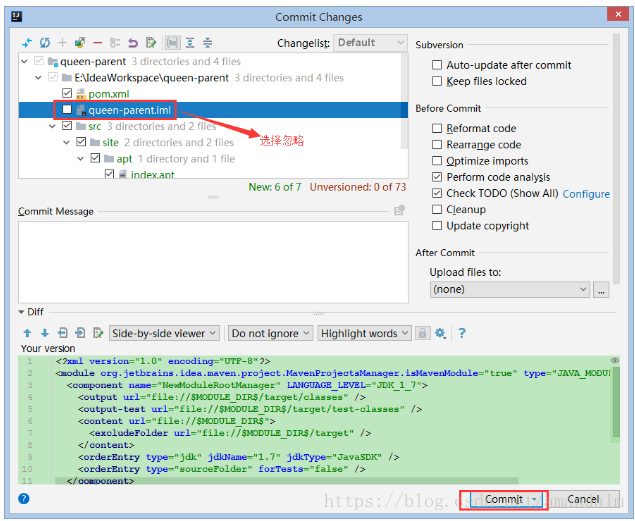Select the pom.xml file row
This screenshot has width=635, height=521.
(x=213, y=94)
